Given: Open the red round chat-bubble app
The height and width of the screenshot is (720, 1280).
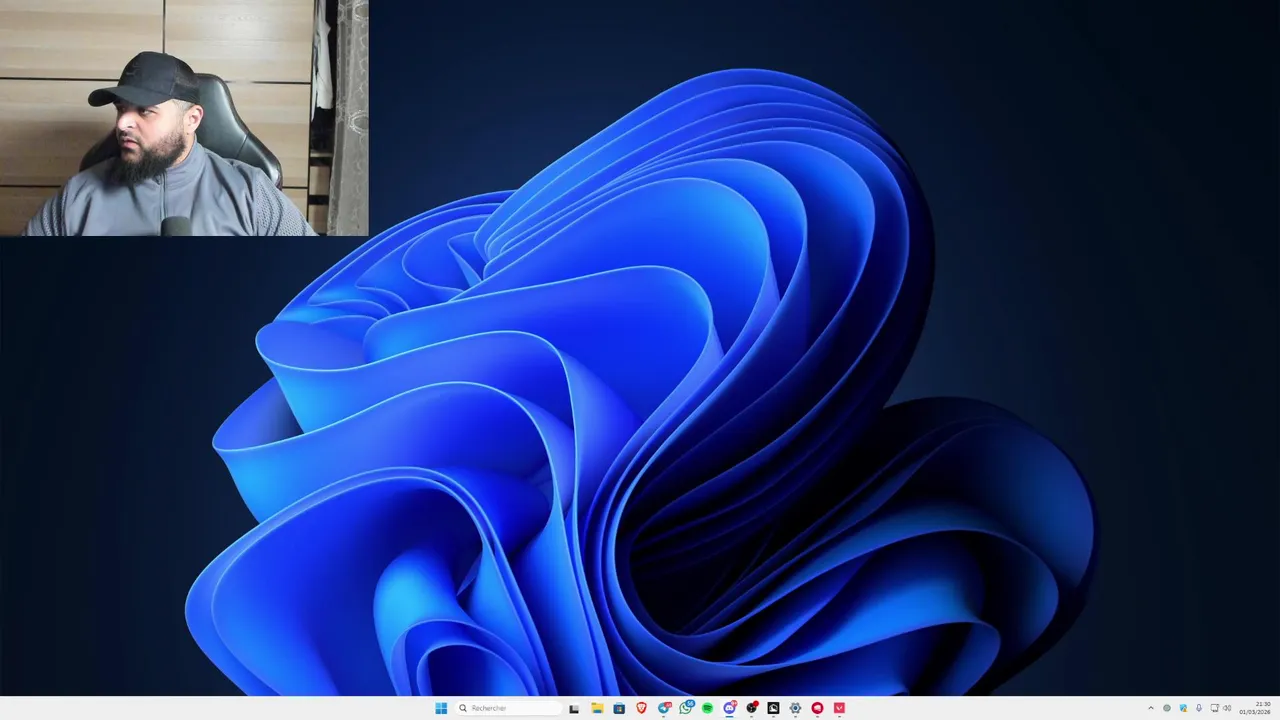Looking at the screenshot, I should 817,708.
